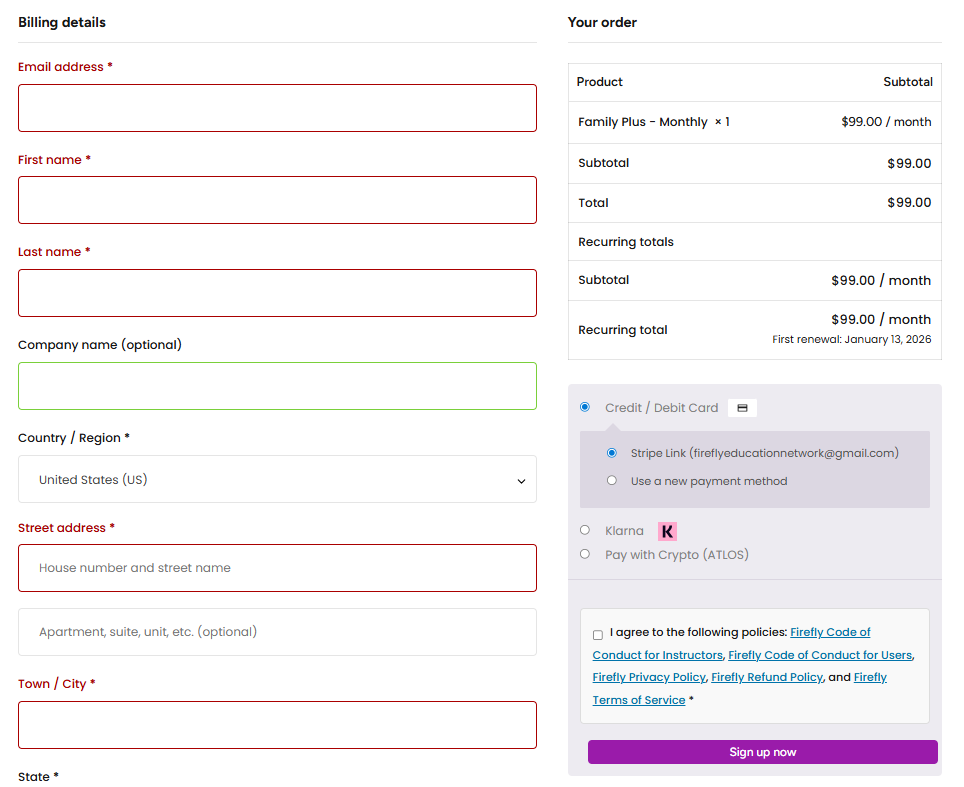The height and width of the screenshot is (787, 964).
Task: Choose the Stripe Link saved payment method
Action: point(612,453)
